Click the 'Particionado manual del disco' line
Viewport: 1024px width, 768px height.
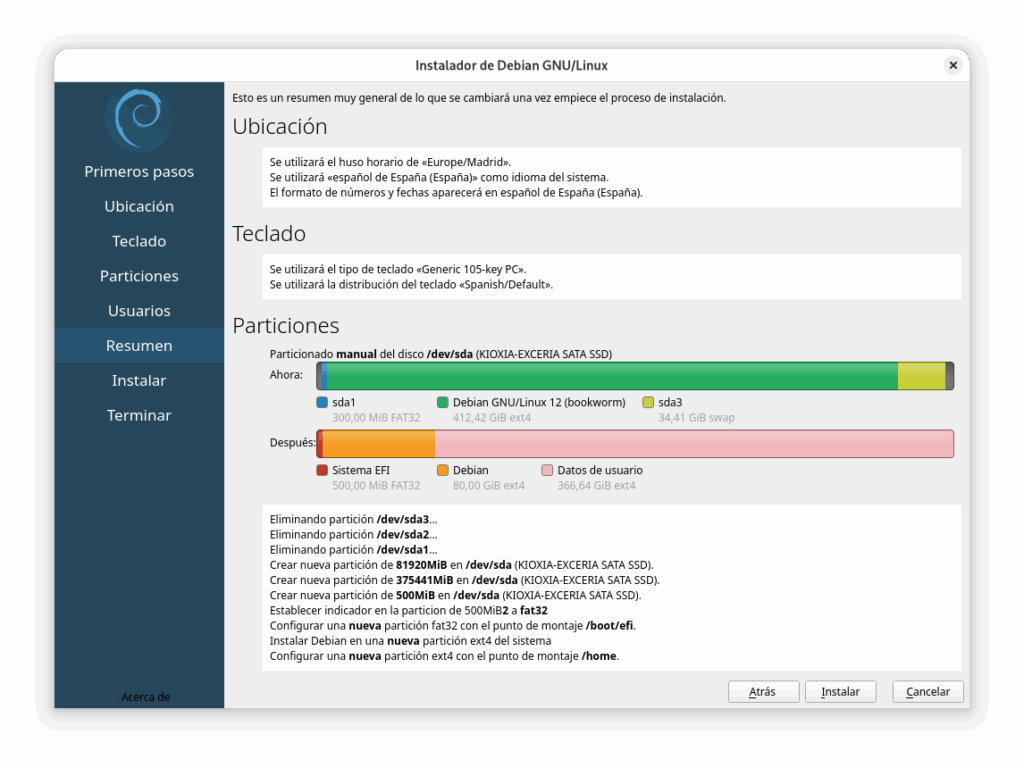coord(441,354)
